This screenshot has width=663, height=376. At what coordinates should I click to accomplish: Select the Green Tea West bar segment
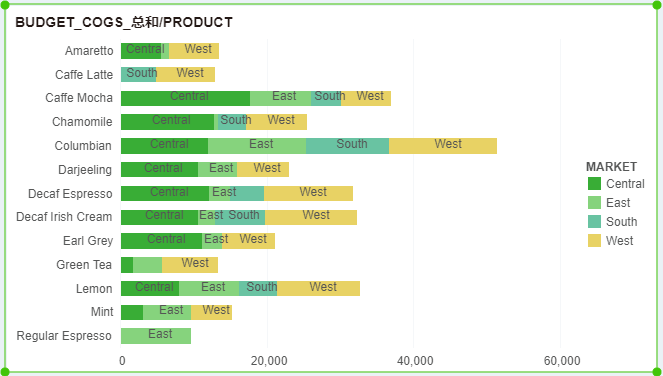190,265
